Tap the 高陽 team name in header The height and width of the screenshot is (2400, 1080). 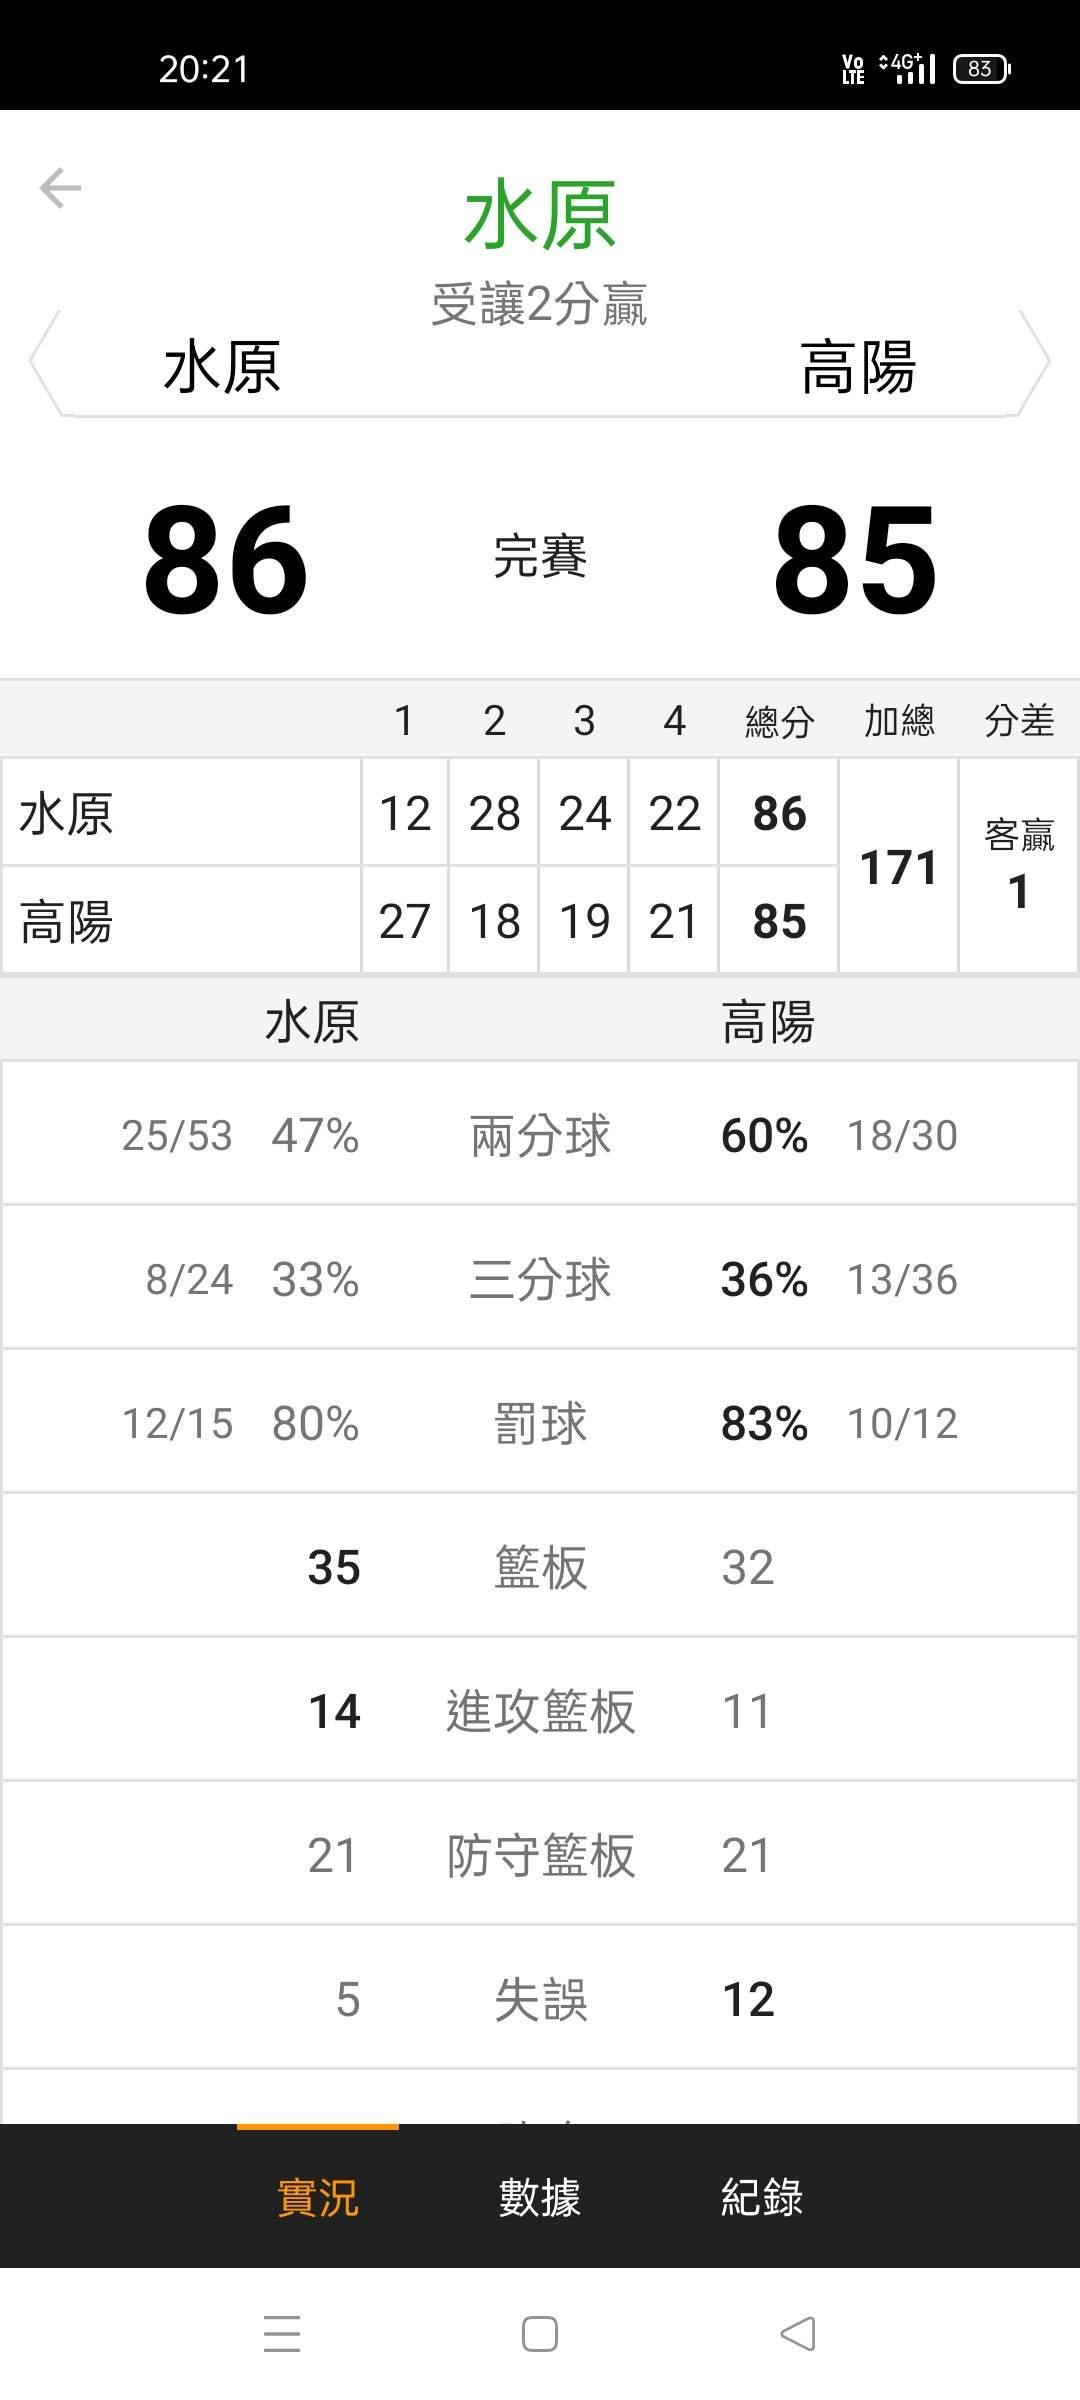pyautogui.click(x=858, y=367)
